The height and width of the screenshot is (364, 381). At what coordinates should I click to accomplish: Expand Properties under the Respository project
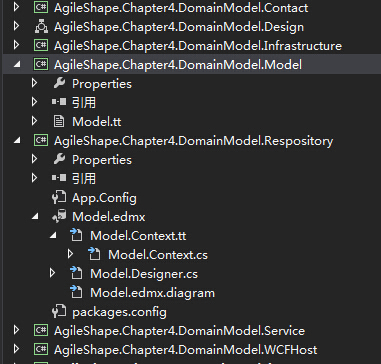point(34,159)
